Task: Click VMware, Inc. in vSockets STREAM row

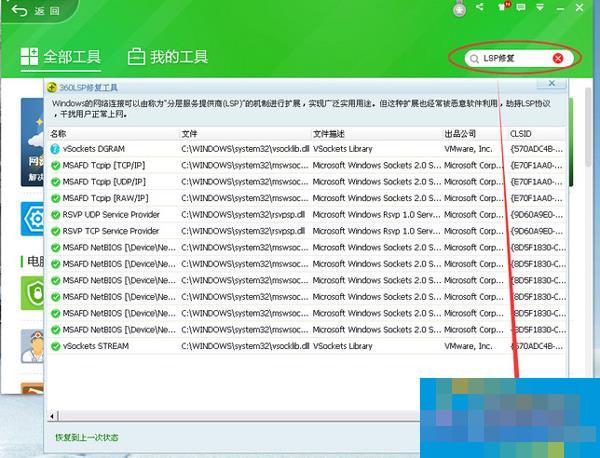Action: pos(468,346)
